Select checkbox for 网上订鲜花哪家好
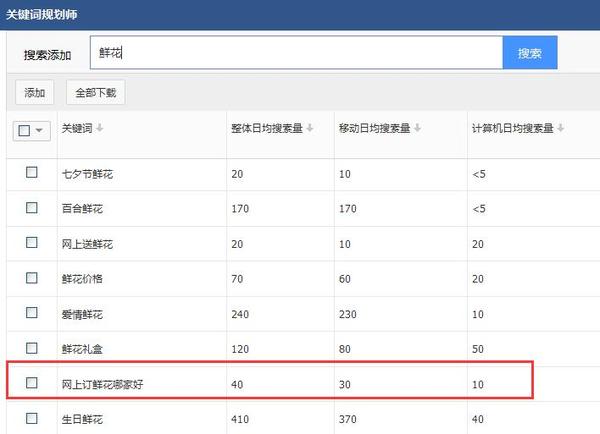600x434 pixels. [x=32, y=382]
